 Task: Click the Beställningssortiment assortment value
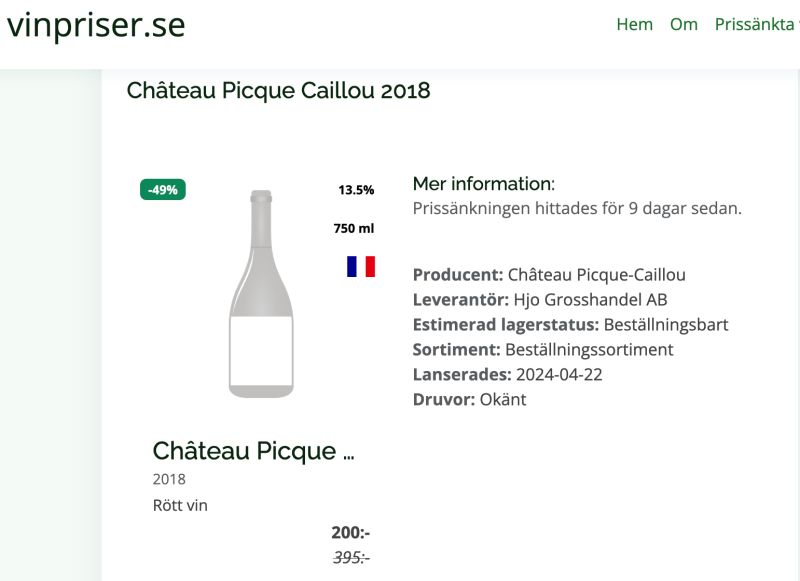(589, 350)
